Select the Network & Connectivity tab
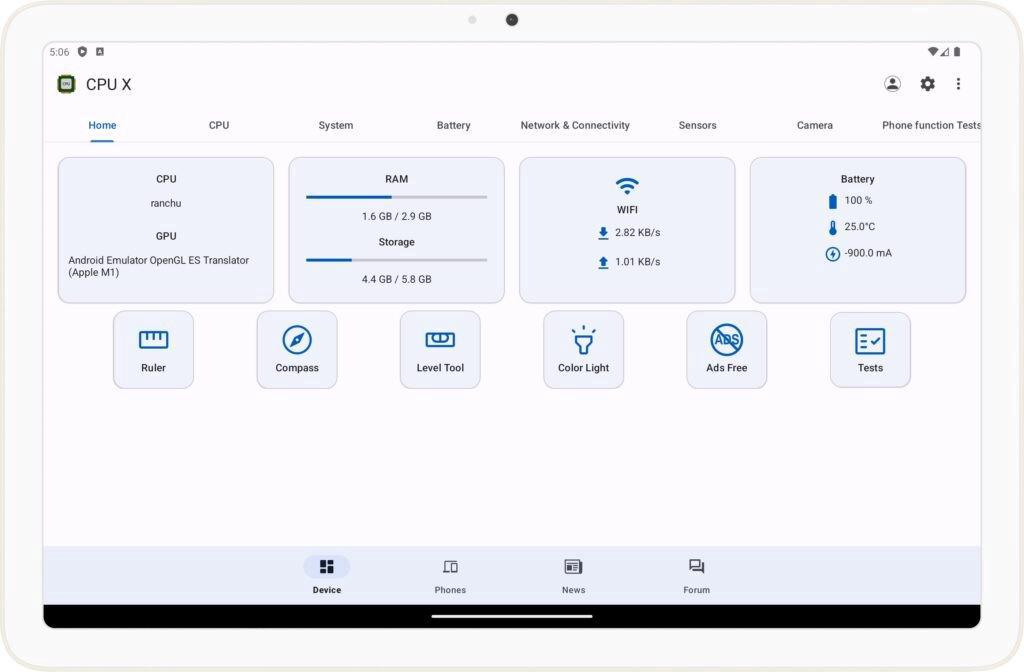 click(x=574, y=125)
